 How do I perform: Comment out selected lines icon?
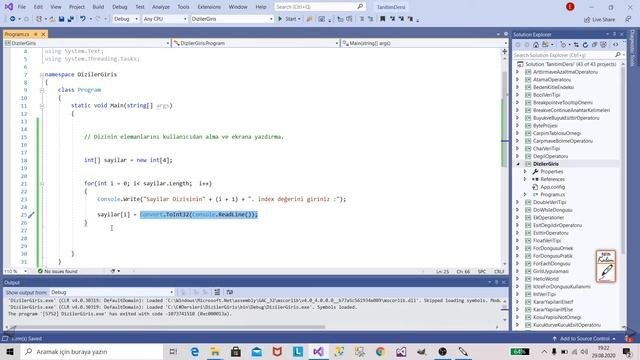click(x=362, y=19)
